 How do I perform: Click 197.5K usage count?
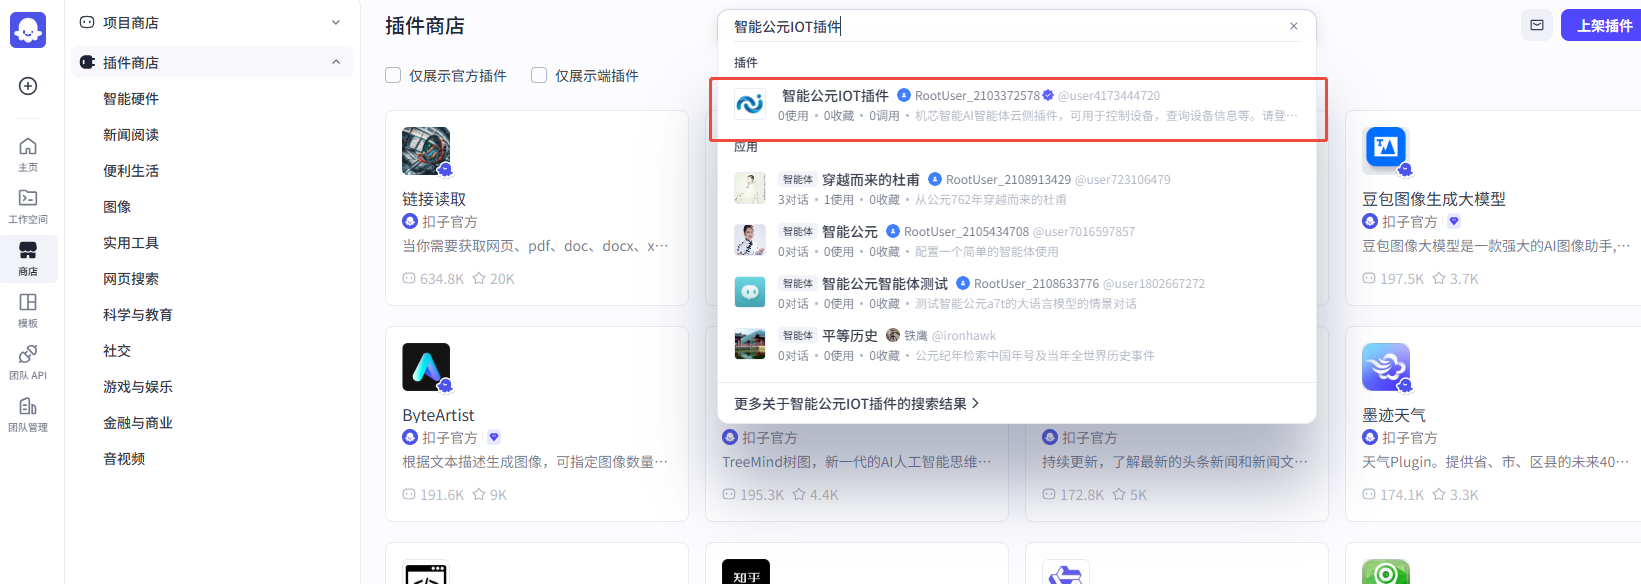(x=1402, y=279)
